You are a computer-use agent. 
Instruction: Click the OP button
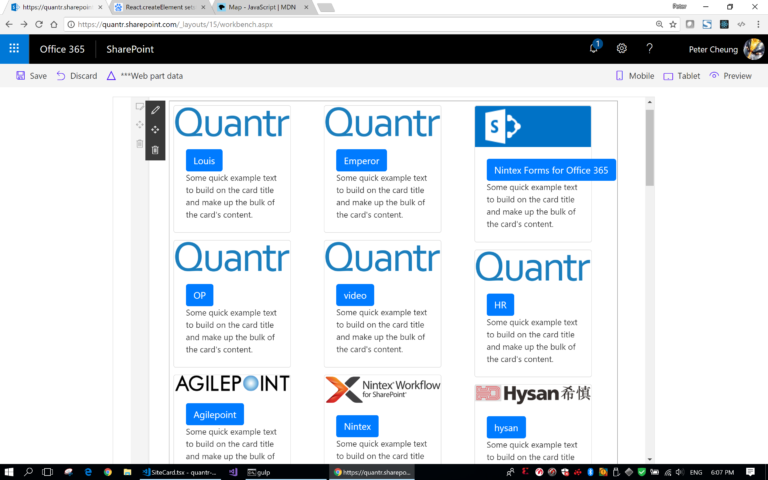[199, 295]
